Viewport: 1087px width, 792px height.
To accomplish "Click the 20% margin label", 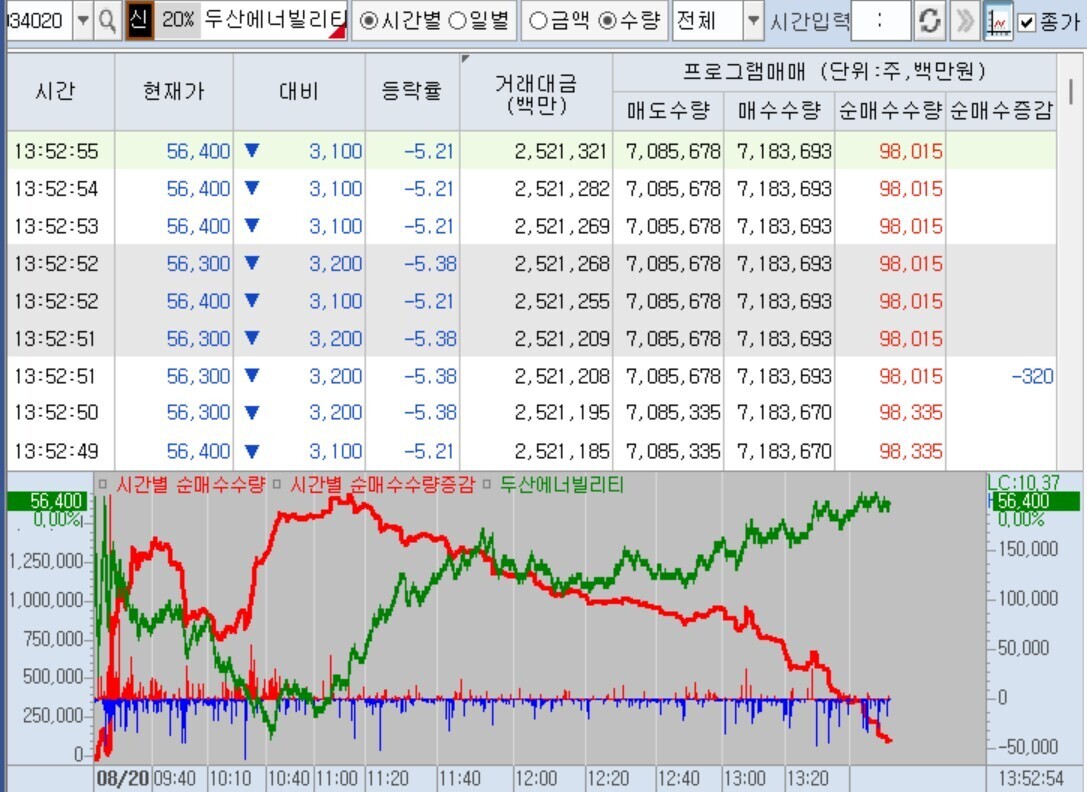I will [x=177, y=20].
